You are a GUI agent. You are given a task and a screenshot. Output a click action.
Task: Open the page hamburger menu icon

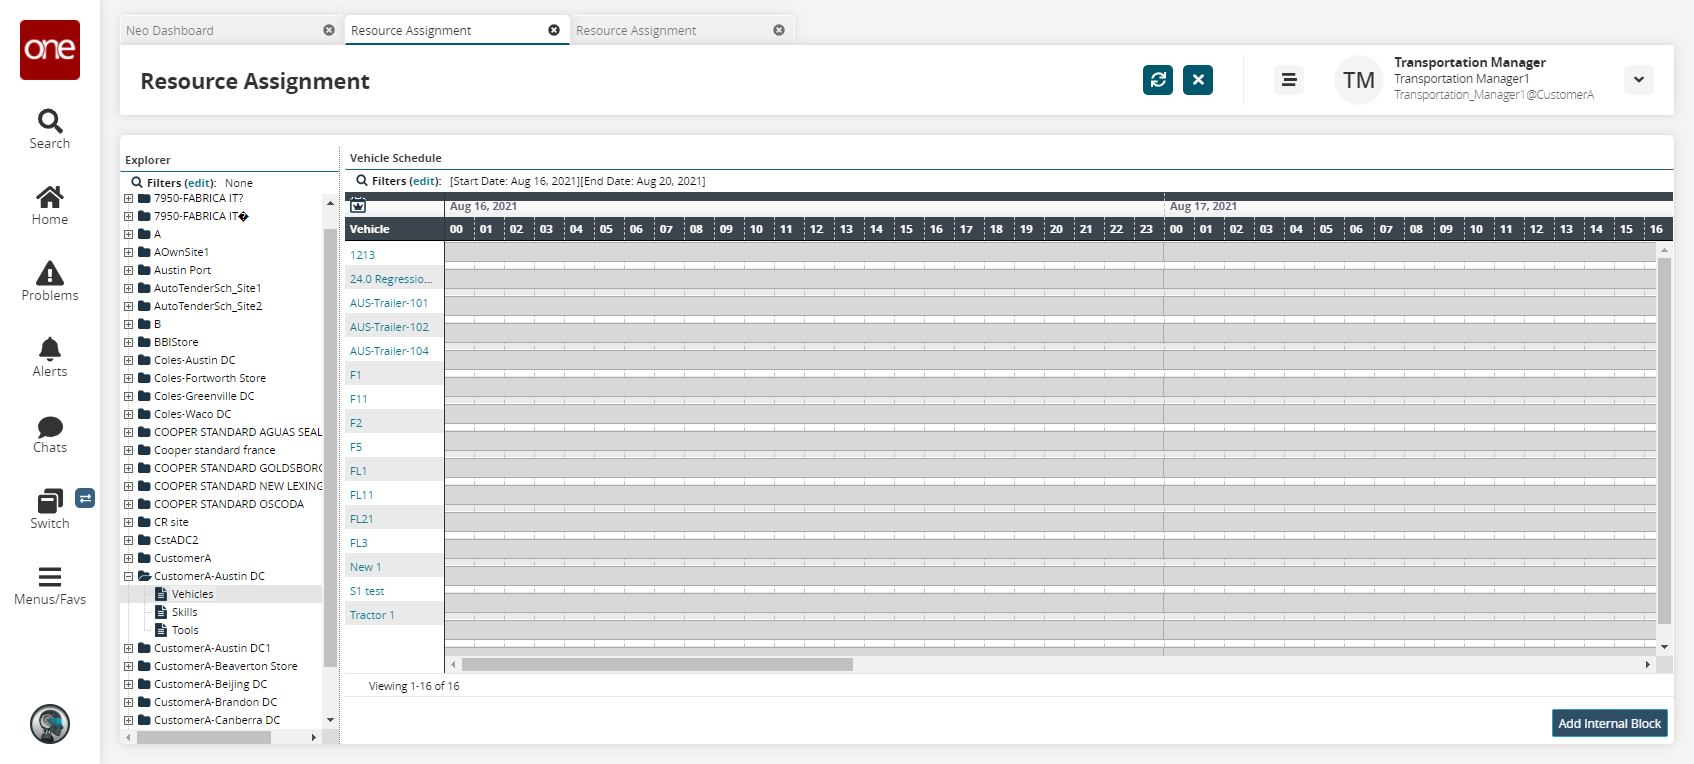(1289, 80)
